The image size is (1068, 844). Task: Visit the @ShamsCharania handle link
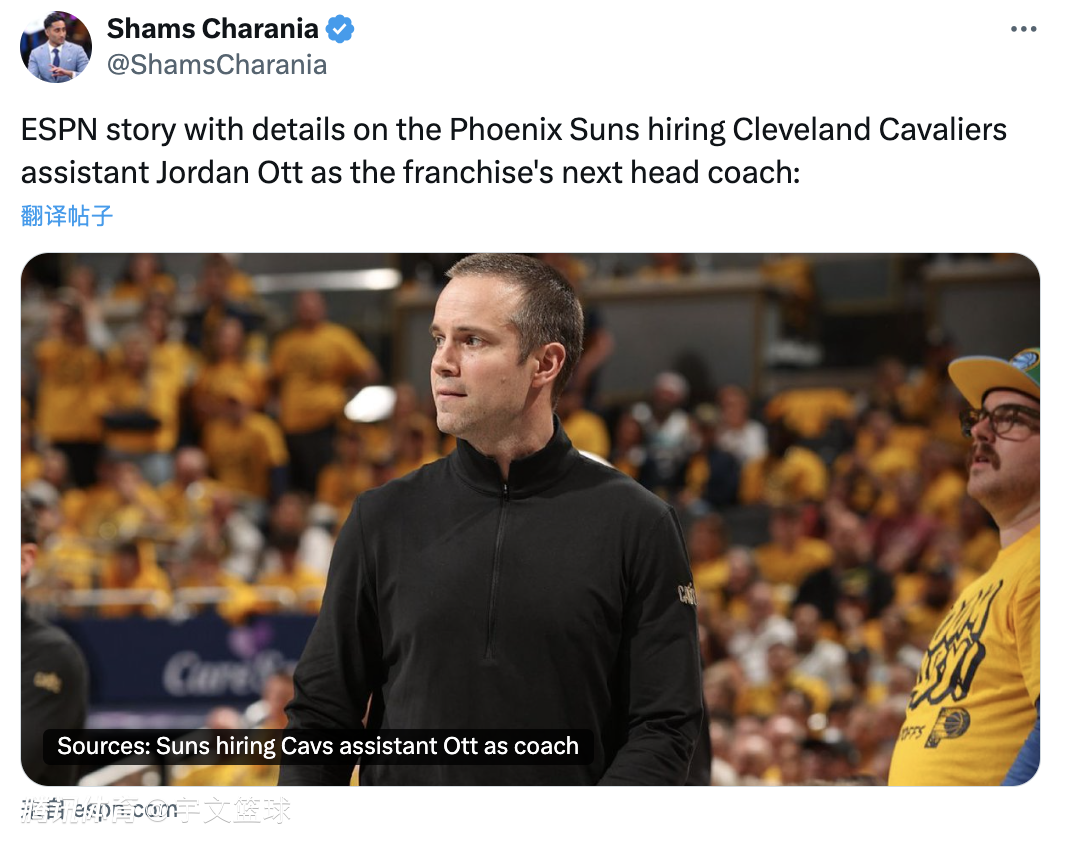[x=217, y=65]
